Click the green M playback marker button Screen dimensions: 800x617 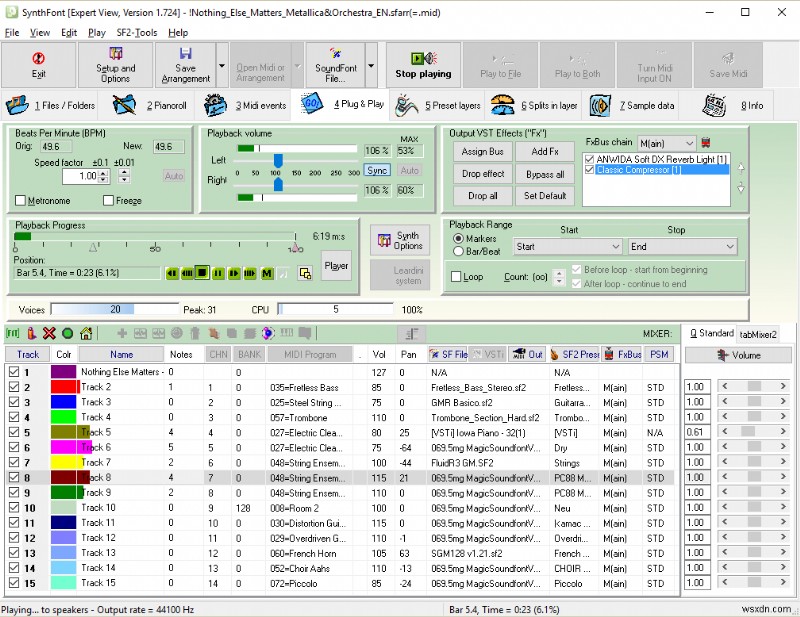267,273
